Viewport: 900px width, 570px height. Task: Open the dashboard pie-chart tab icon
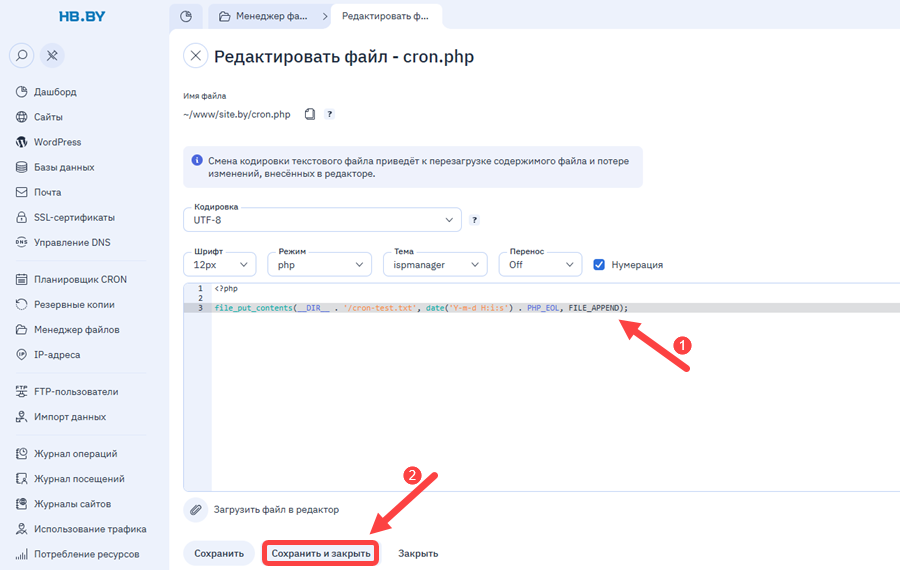point(186,17)
